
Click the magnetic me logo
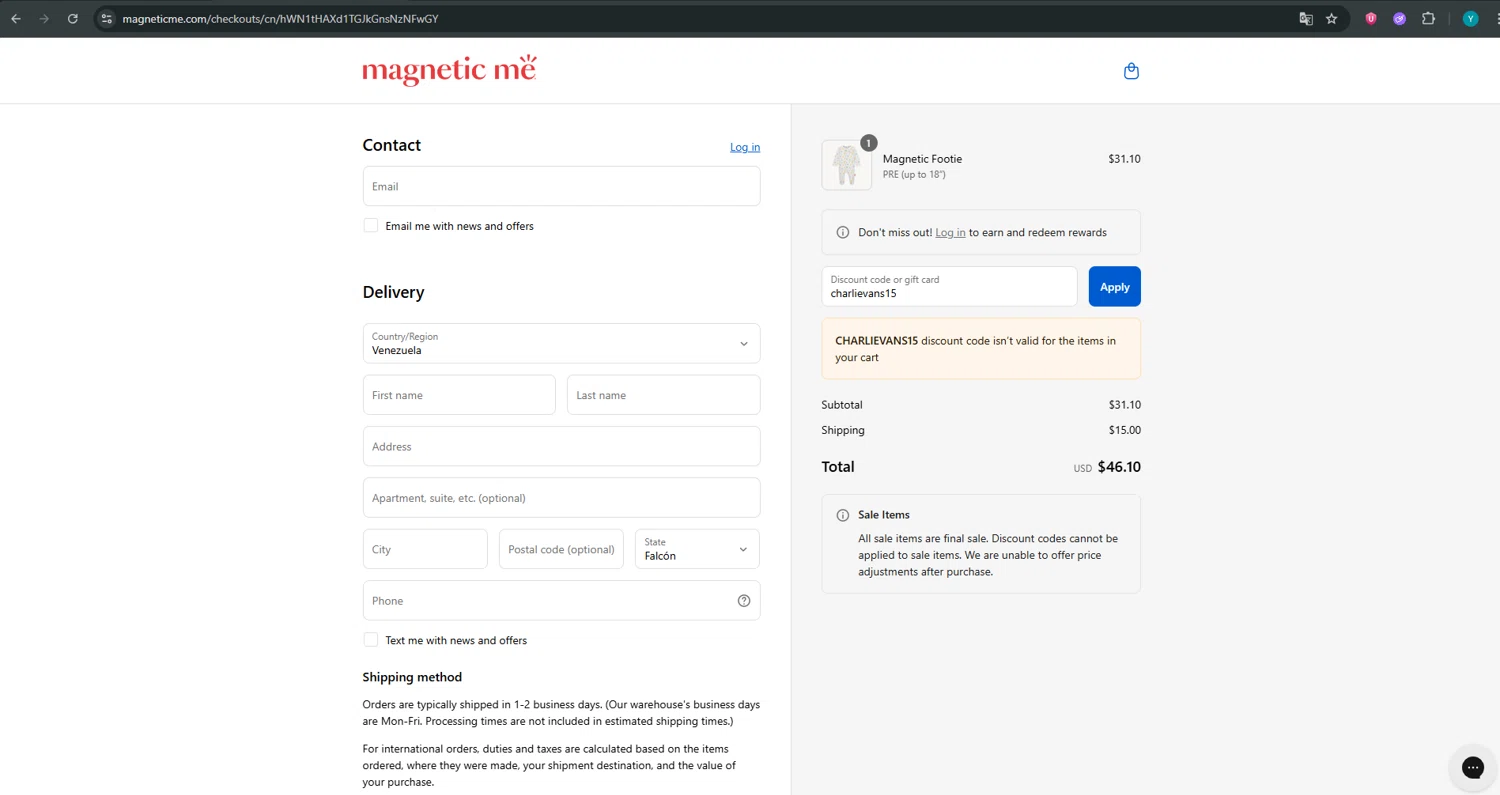coord(449,70)
